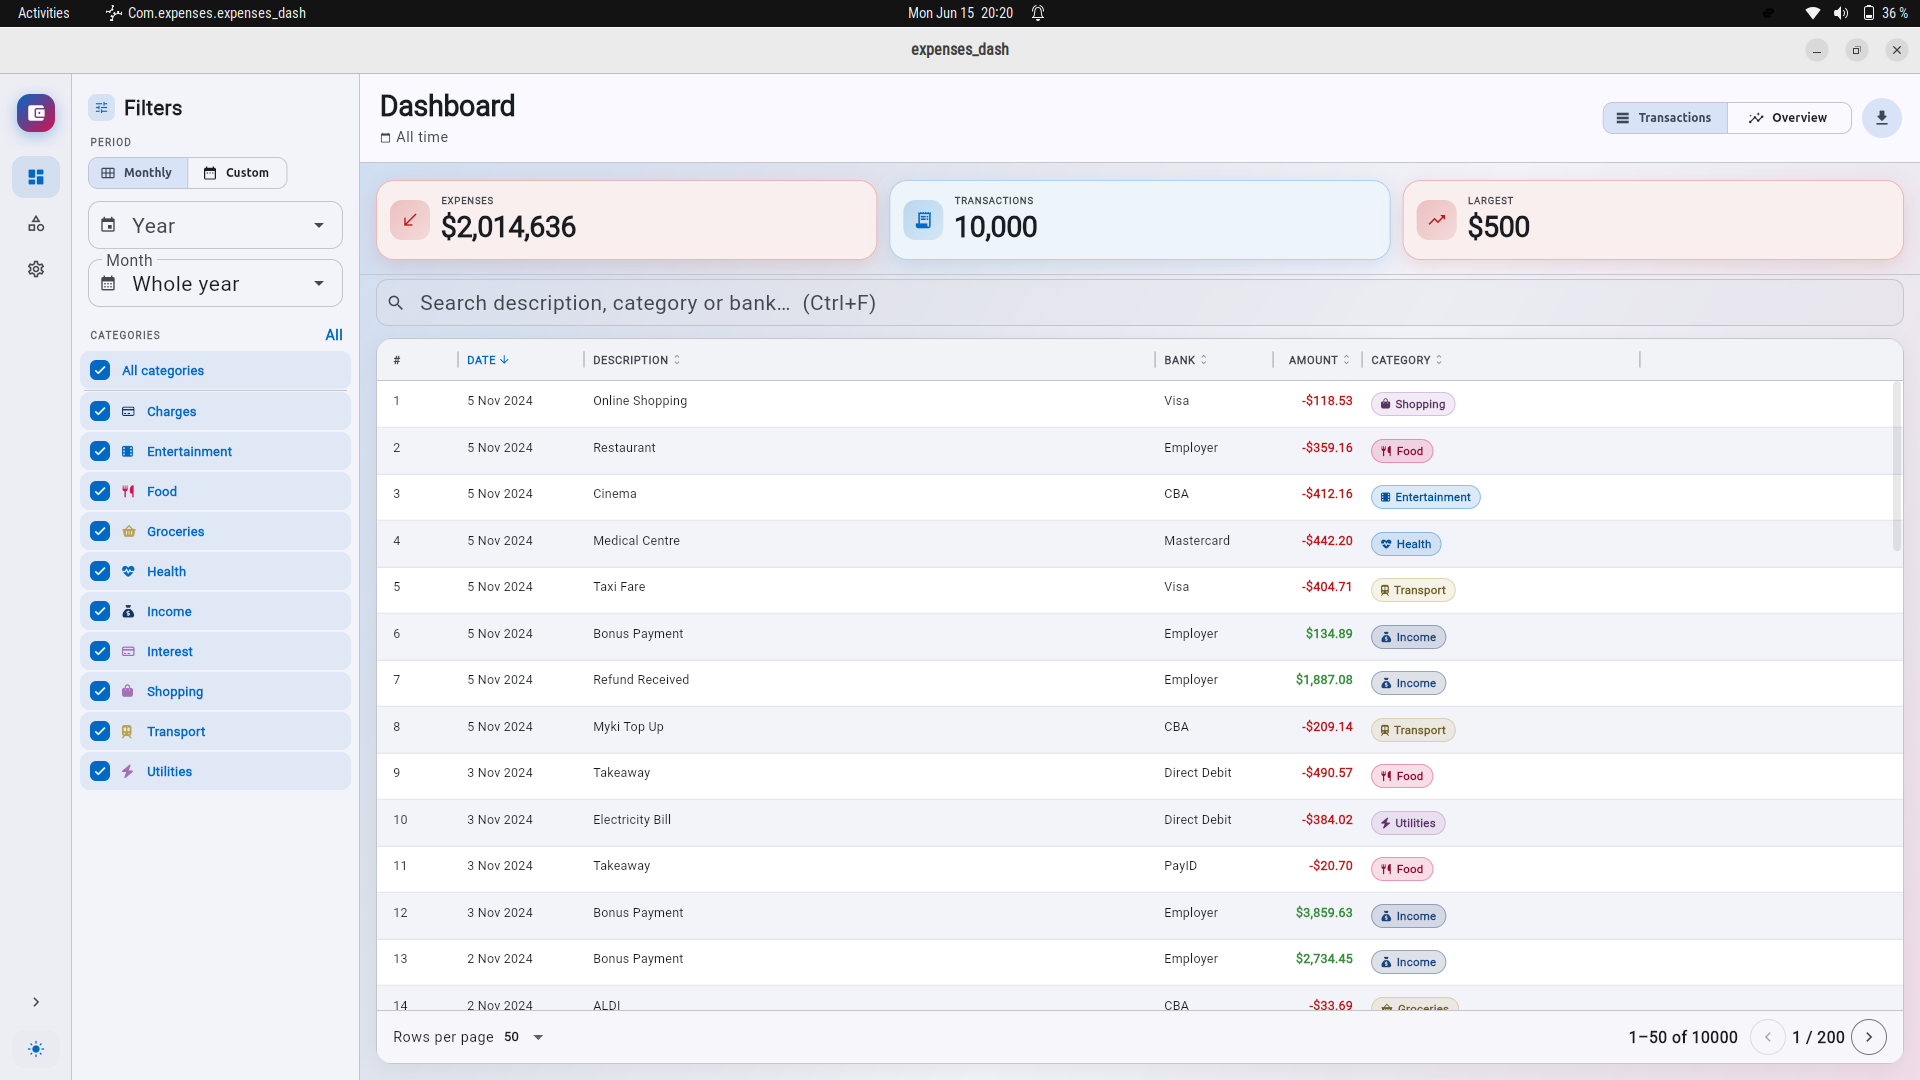Screen dimensions: 1920x1080
Task: Open the categories shapes icon in the sidebar
Action: [36, 223]
